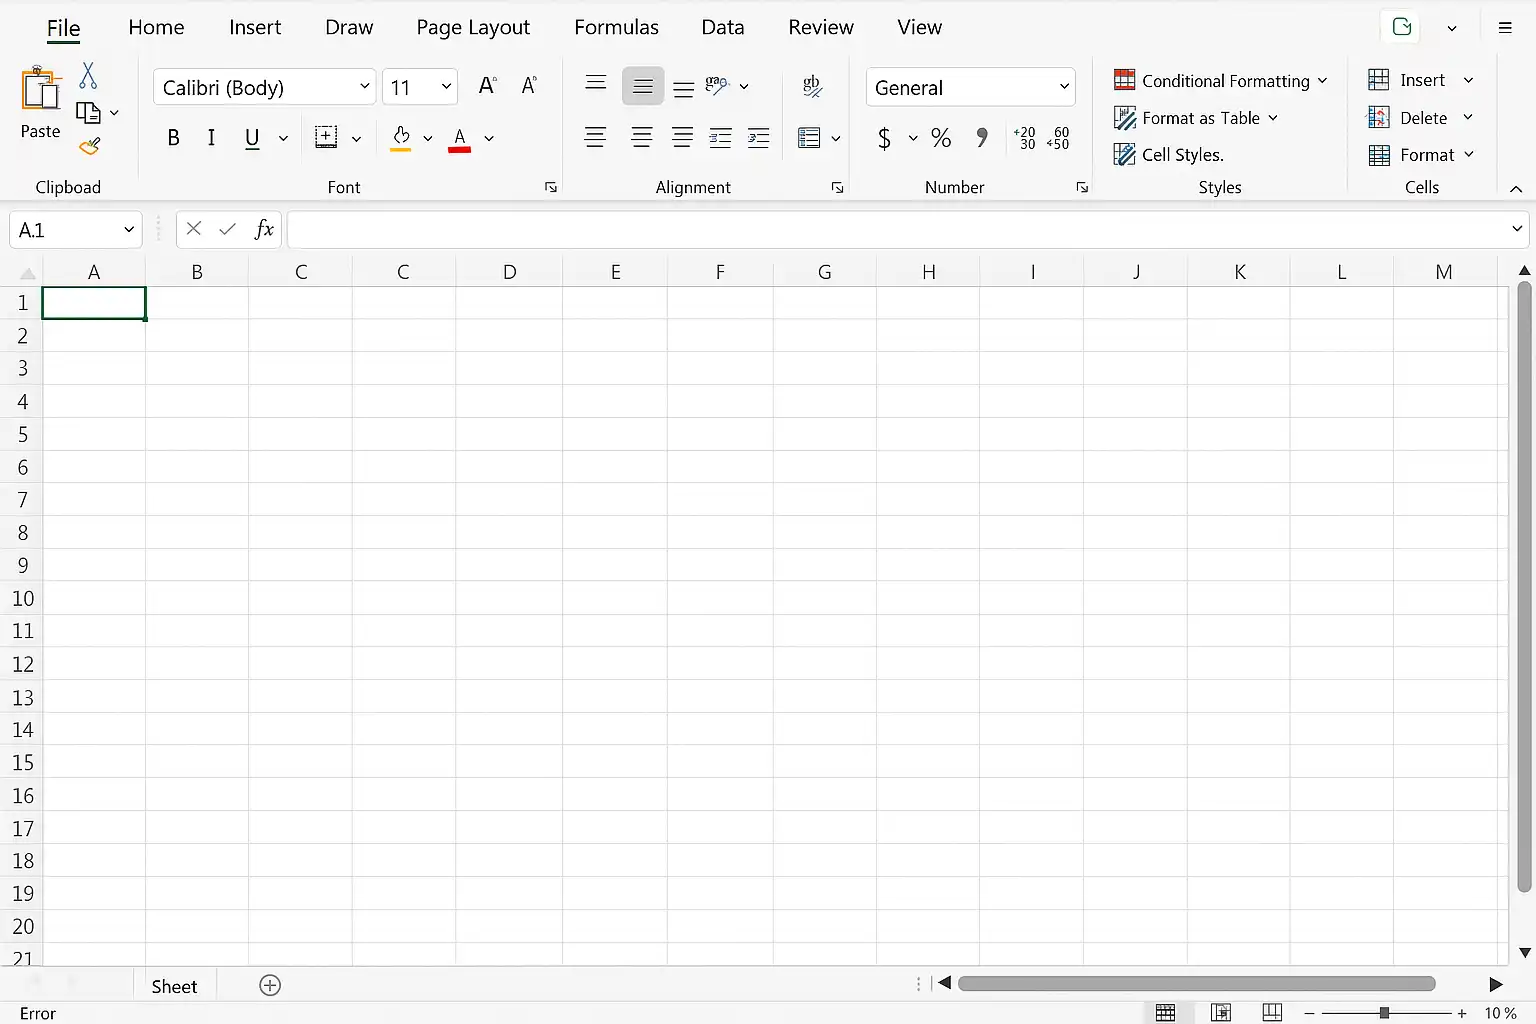Select the Format Painter brush icon
This screenshot has width=1536, height=1024.
90,147
